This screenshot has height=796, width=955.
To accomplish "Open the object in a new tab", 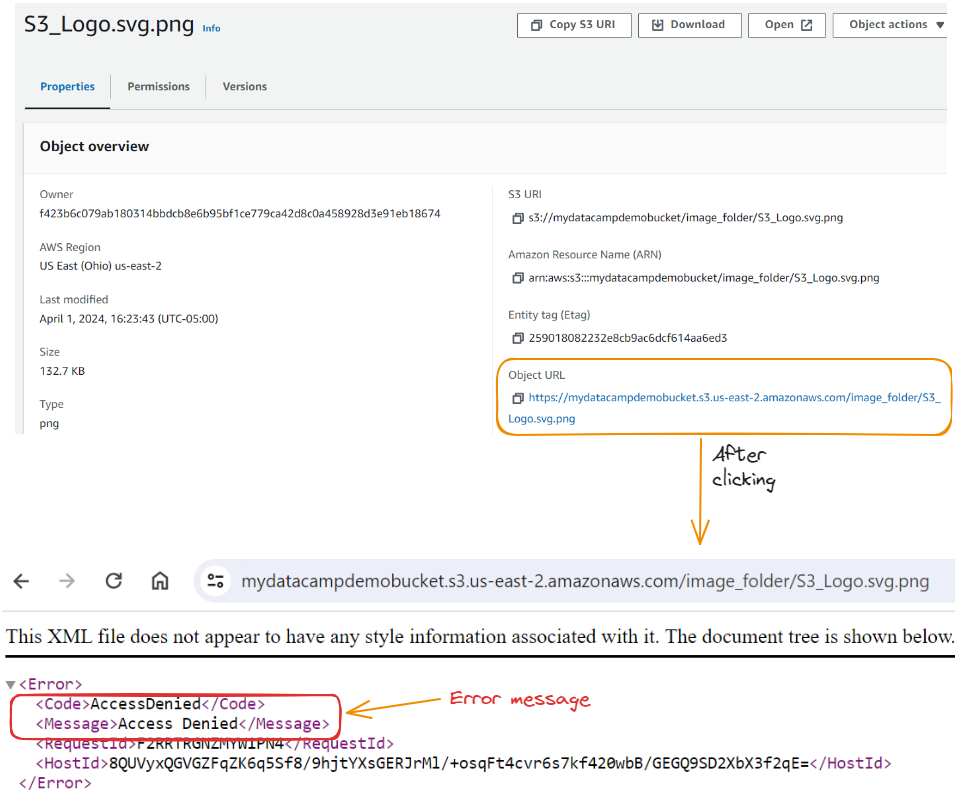I will coord(786,25).
